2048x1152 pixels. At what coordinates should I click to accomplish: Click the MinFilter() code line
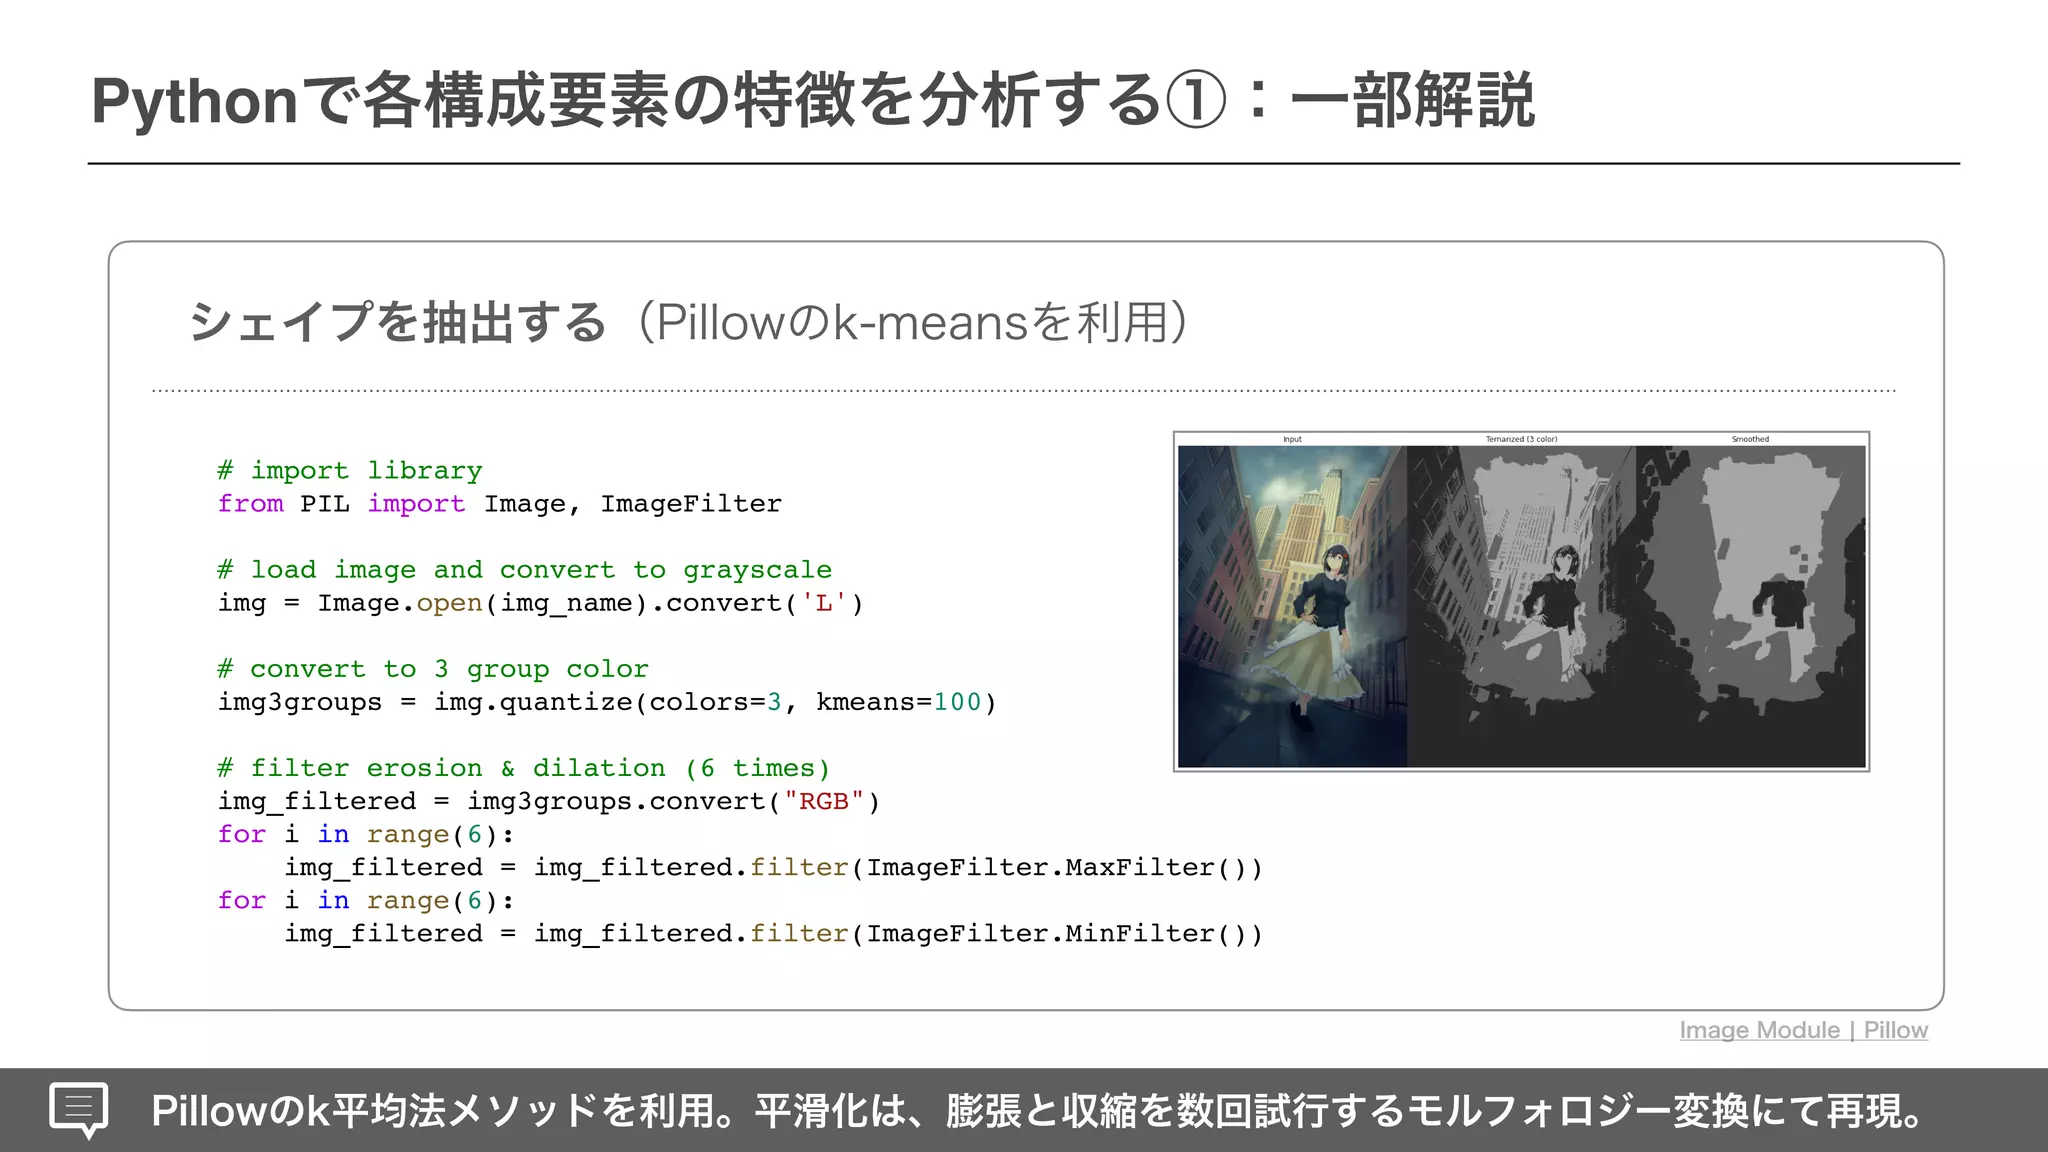pos(773,933)
